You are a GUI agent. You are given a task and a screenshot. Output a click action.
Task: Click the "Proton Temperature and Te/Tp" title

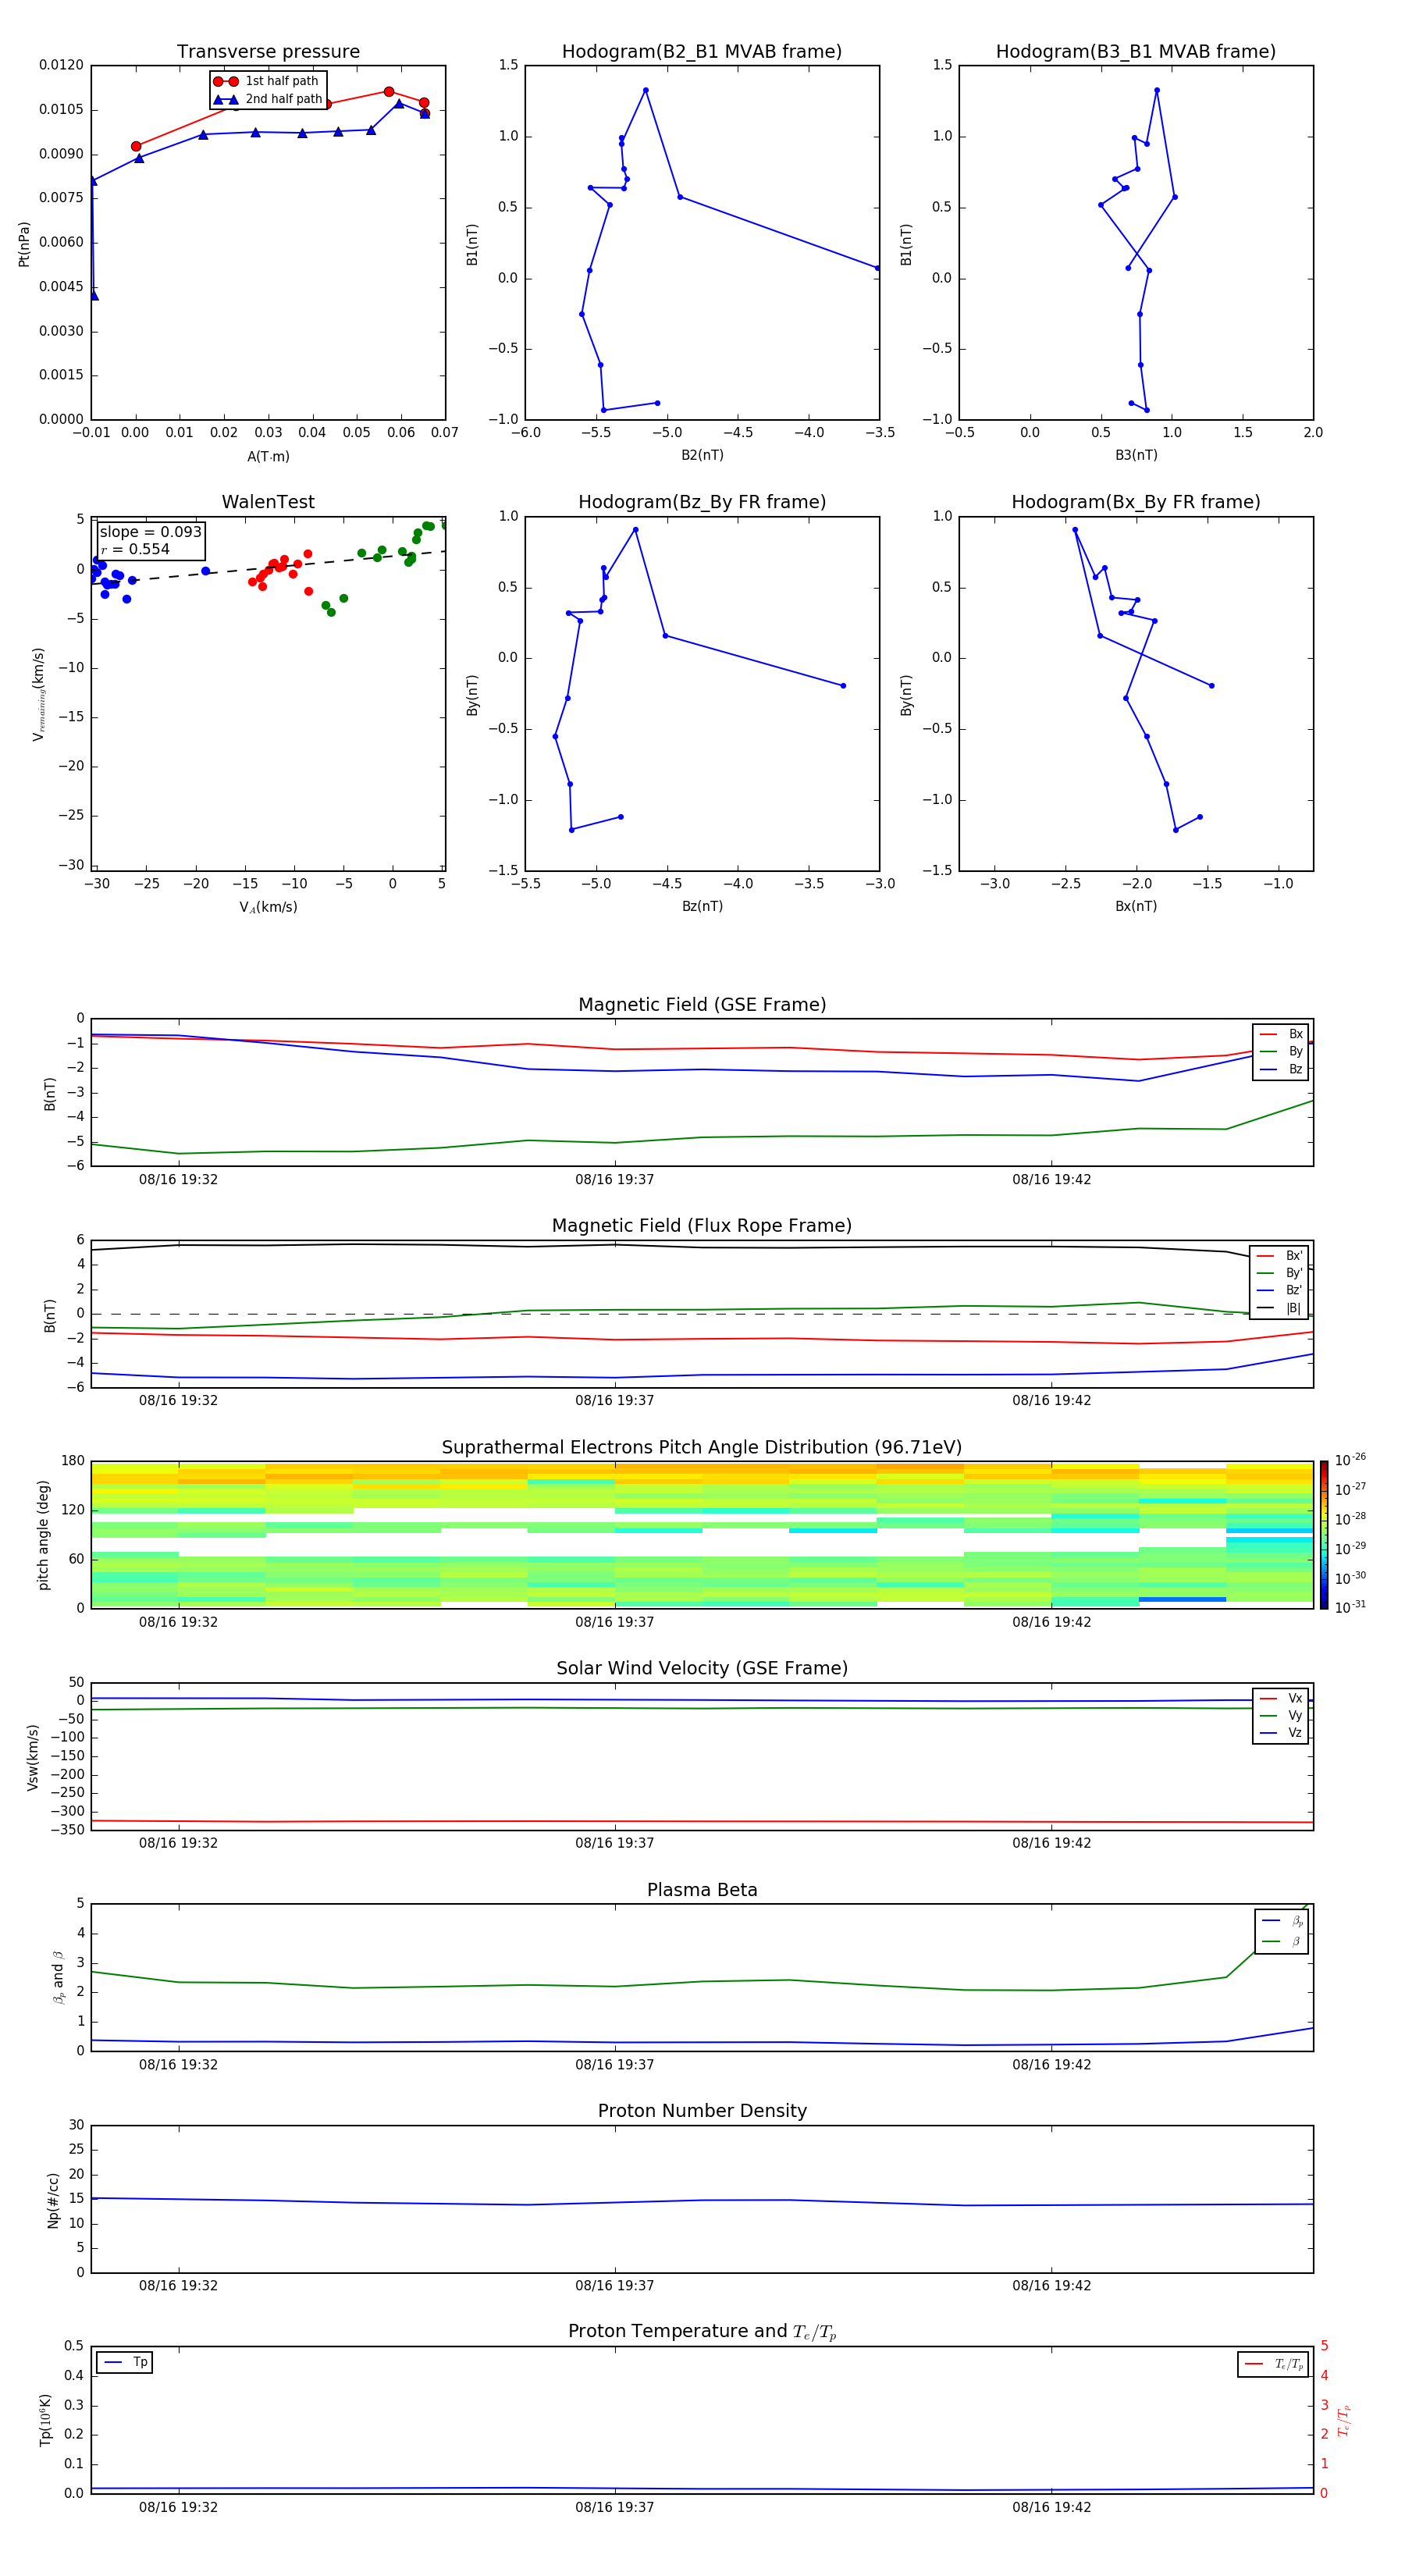tap(702, 2332)
